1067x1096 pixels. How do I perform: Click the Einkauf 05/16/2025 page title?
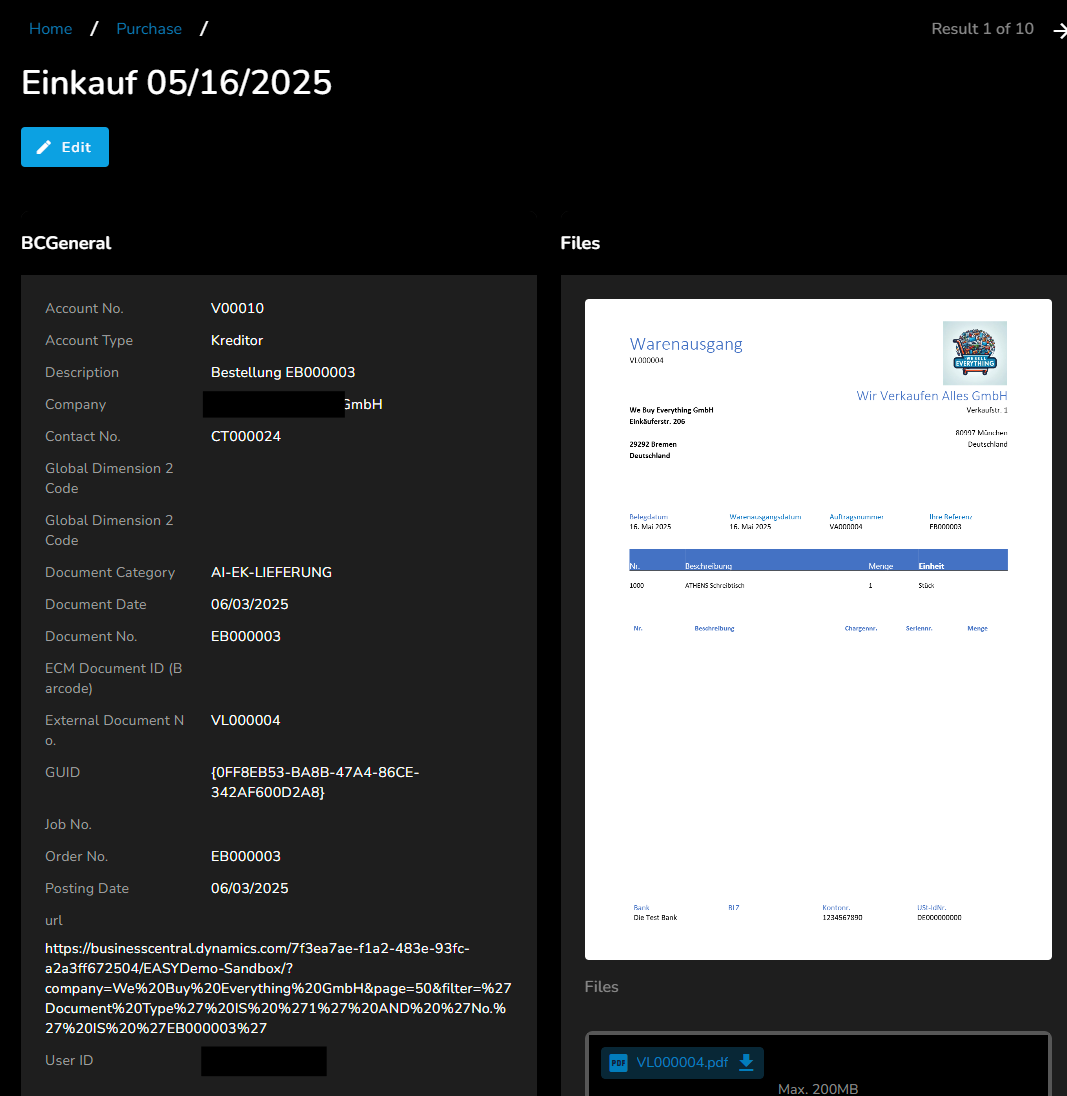point(176,83)
